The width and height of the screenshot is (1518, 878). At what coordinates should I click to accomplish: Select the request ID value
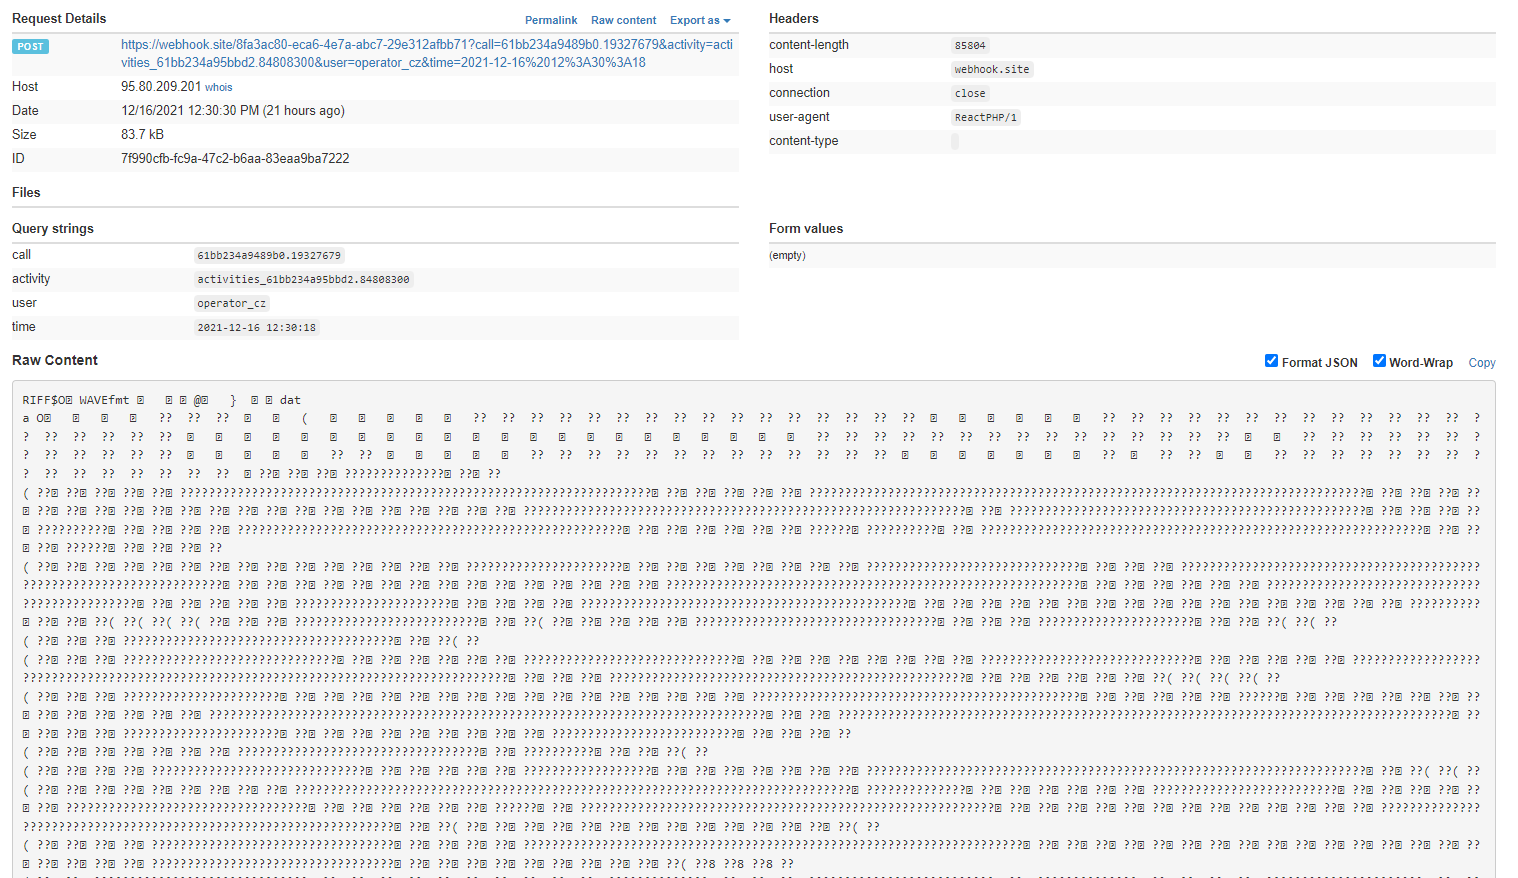235,158
